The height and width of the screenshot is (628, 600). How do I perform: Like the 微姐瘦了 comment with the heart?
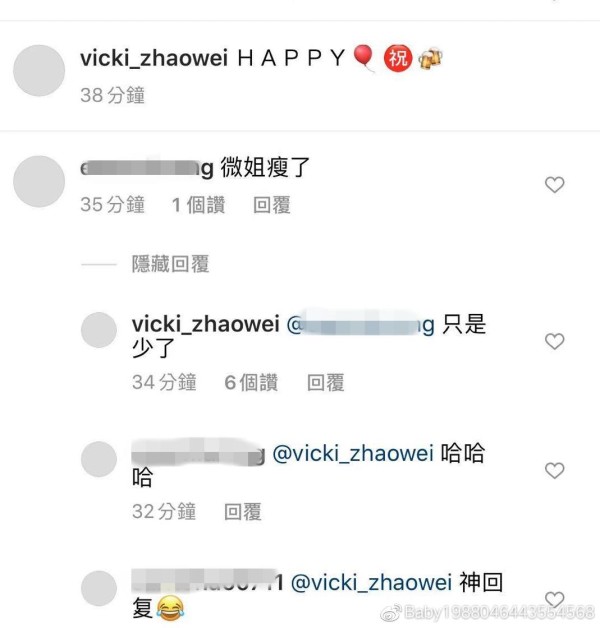554,185
